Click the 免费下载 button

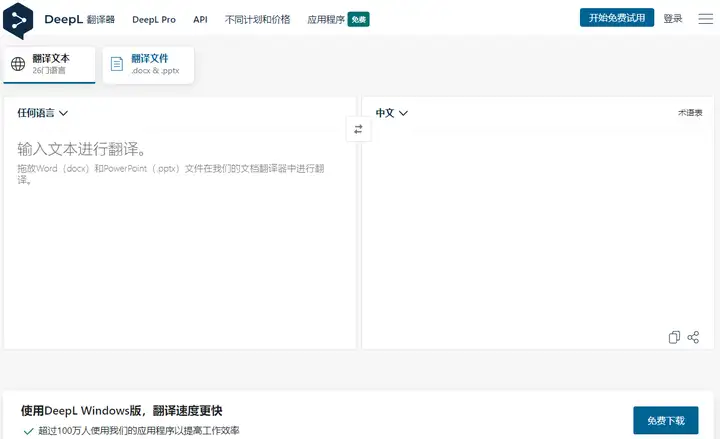click(666, 420)
